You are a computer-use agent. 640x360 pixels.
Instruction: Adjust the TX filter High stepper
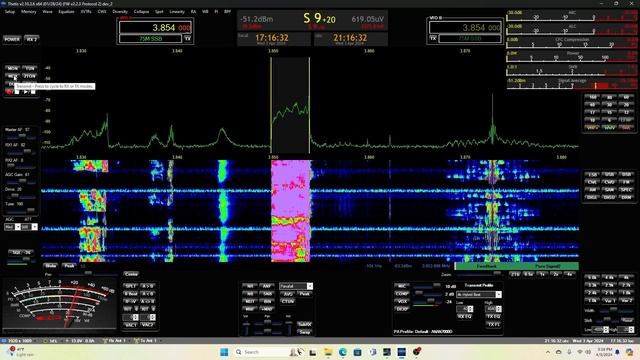[493, 309]
